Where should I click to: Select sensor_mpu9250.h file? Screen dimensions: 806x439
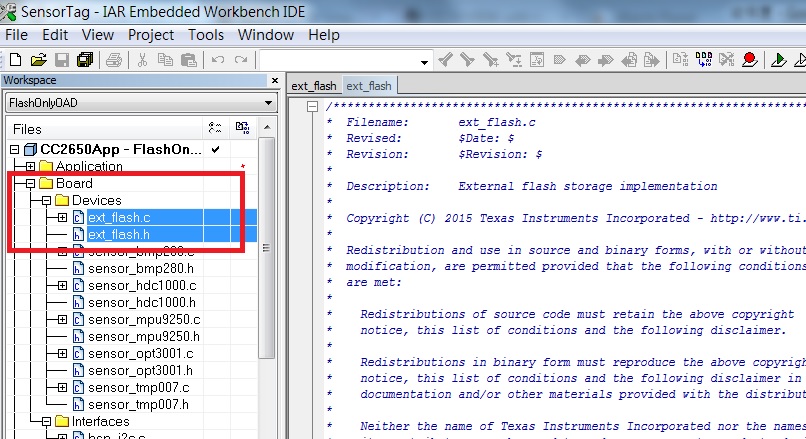[144, 336]
